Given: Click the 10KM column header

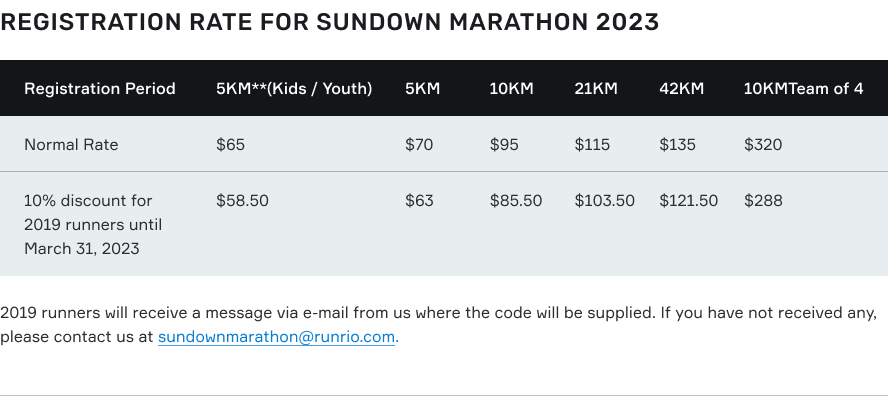Looking at the screenshot, I should click(x=511, y=89).
